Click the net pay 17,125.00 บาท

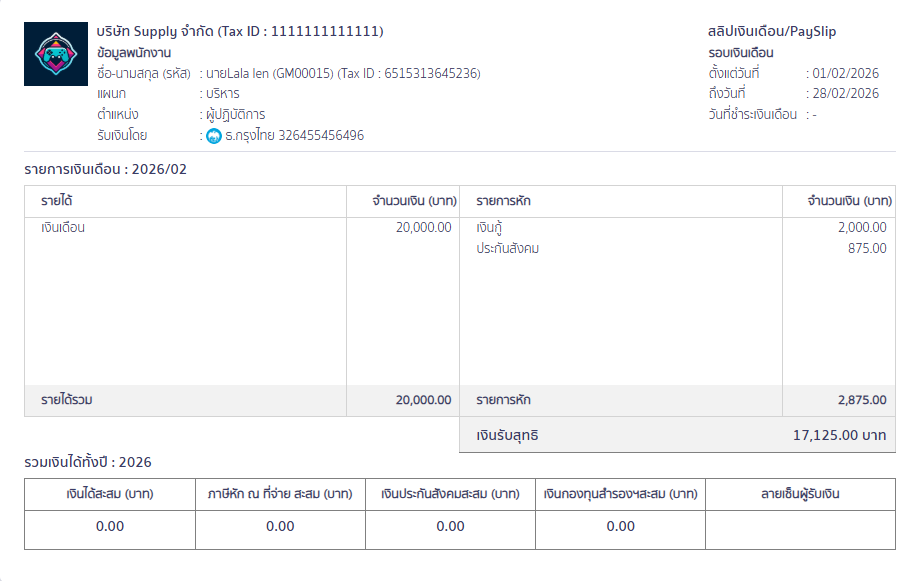(838, 435)
